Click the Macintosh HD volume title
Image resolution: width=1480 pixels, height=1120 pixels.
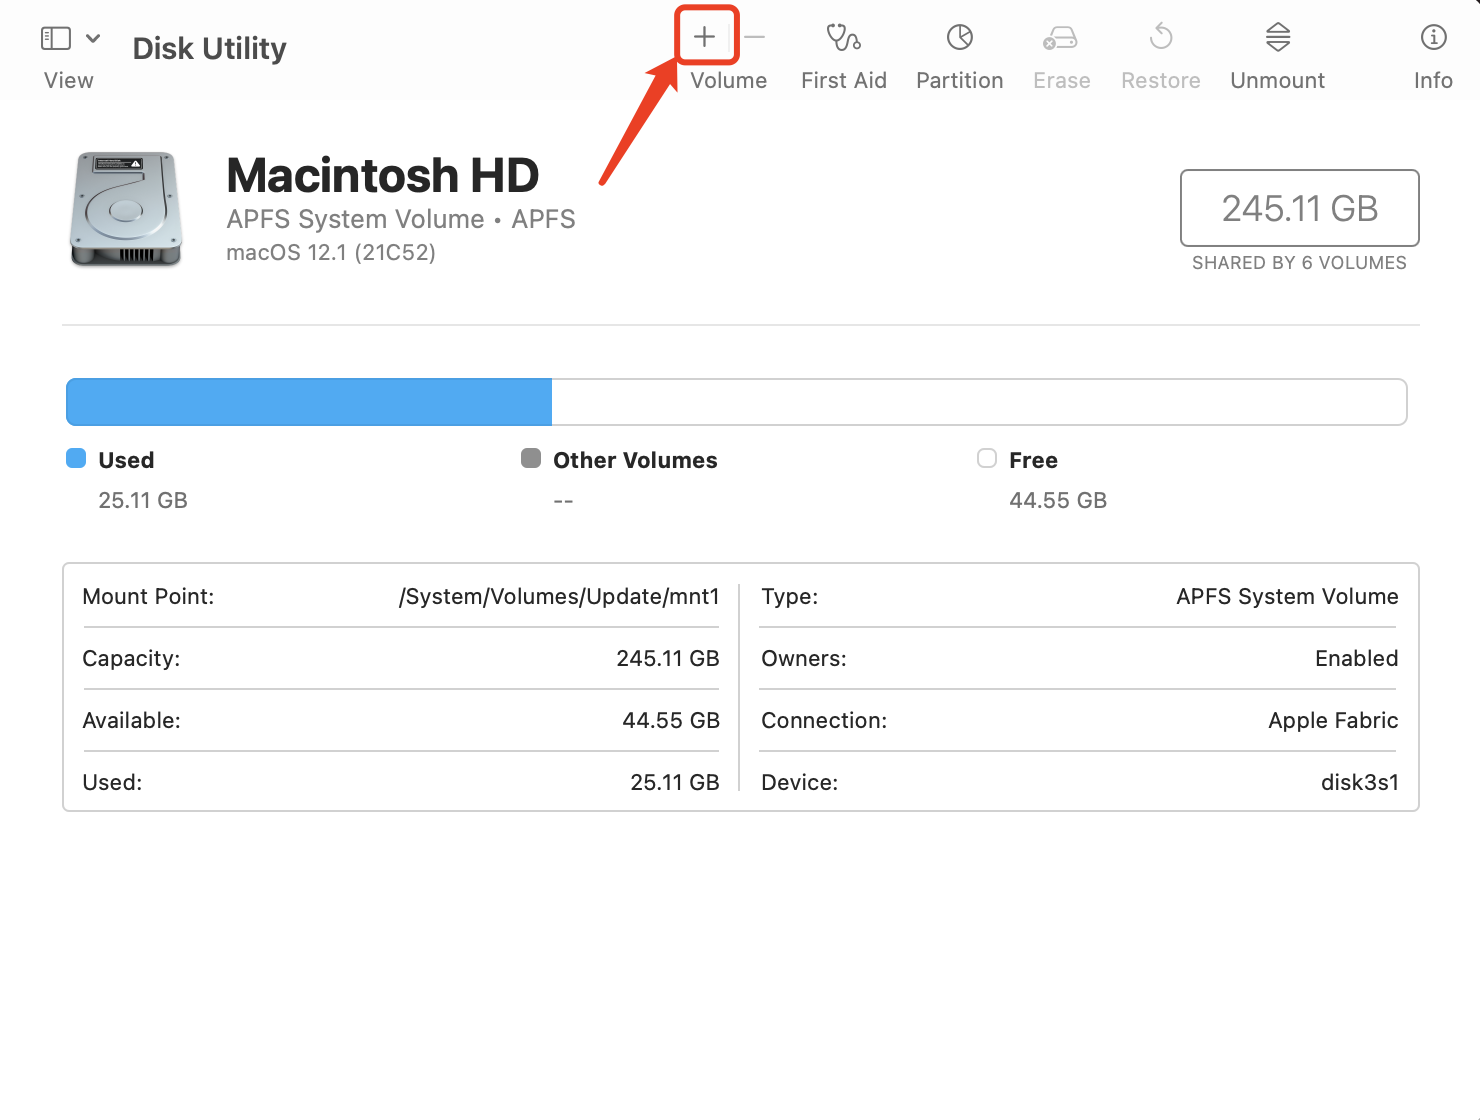tap(382, 176)
